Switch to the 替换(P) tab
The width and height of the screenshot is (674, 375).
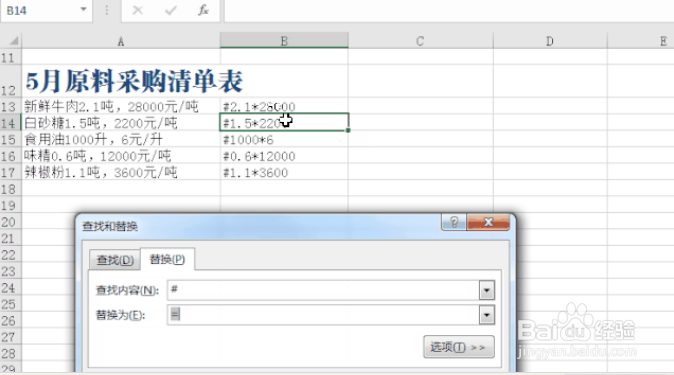[167, 259]
